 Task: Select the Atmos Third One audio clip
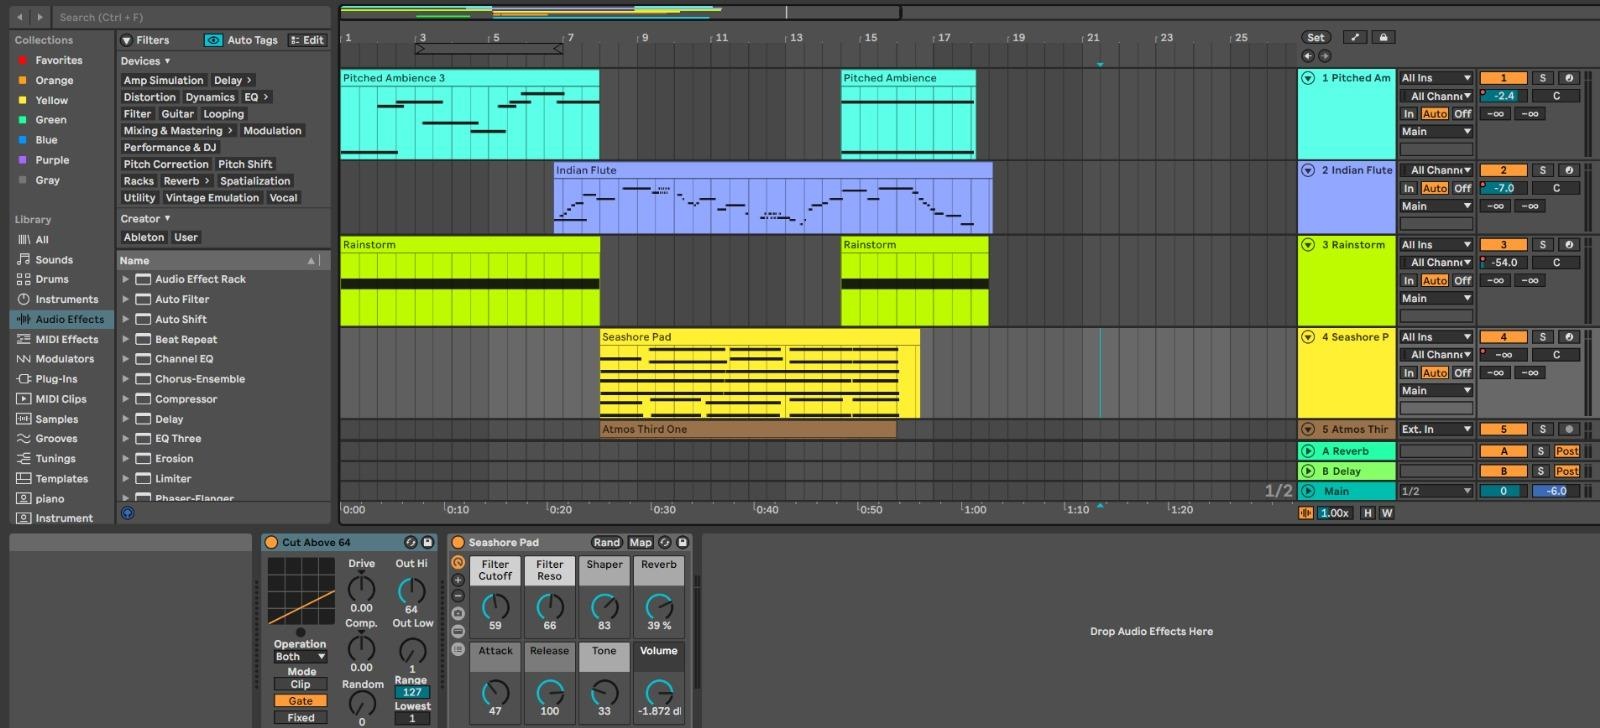pos(747,429)
